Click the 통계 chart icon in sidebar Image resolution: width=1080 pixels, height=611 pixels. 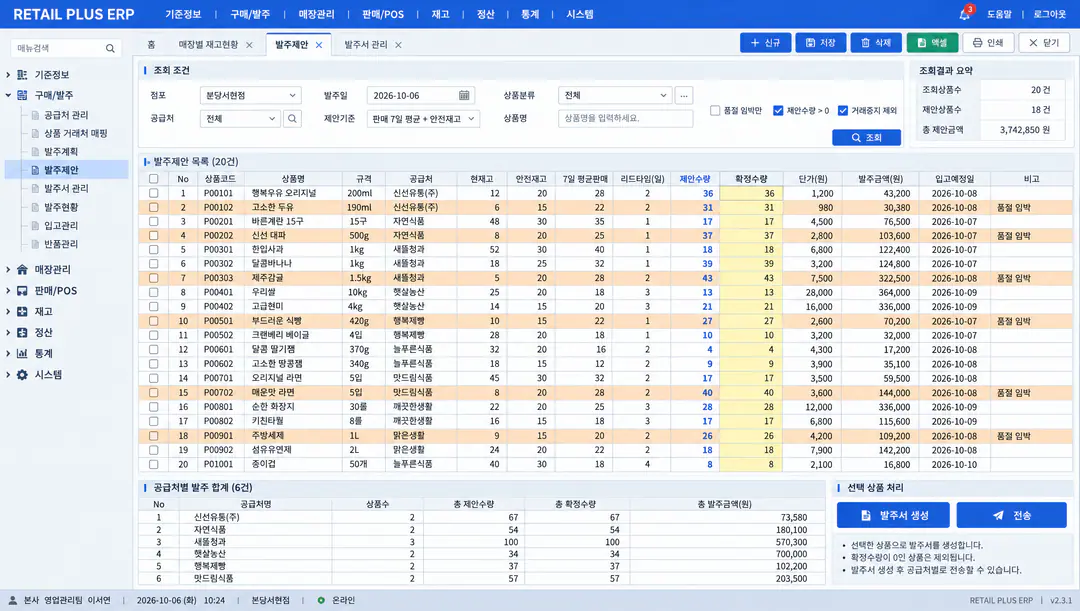22,353
